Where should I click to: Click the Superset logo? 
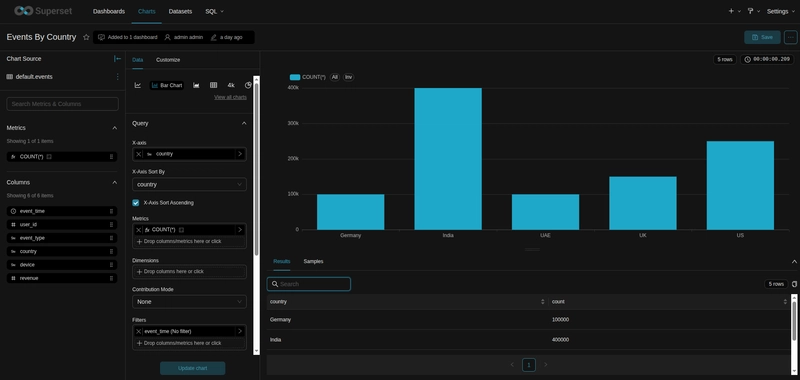(x=43, y=11)
